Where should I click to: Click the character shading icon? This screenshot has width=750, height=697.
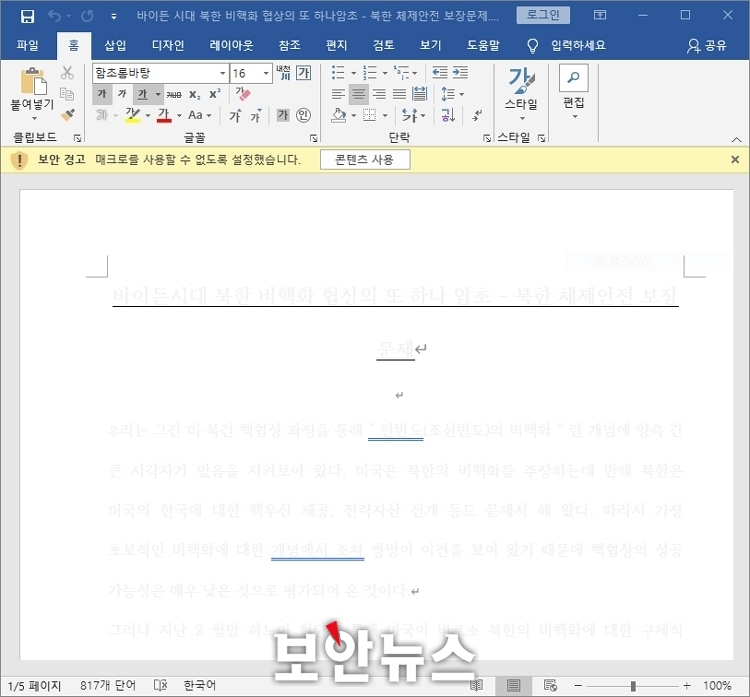click(283, 115)
